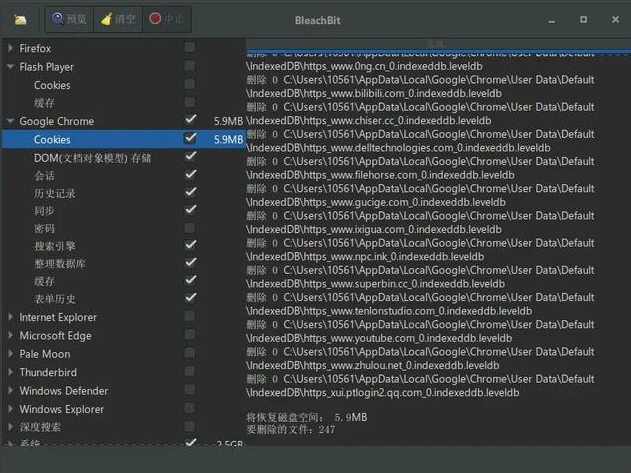Select DOM(文档对象模型) 存储 row
Screen dimensions: 631x473
93,158
